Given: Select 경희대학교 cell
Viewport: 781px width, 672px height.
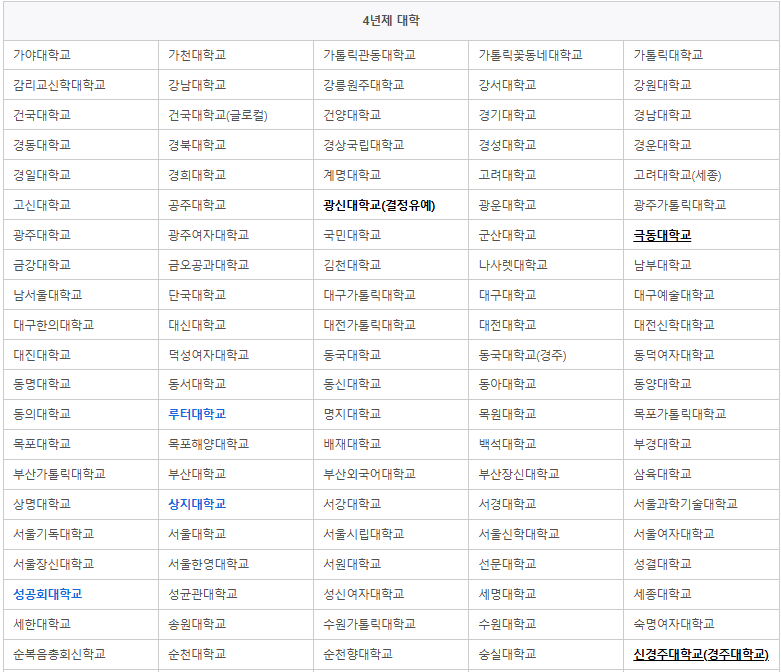Looking at the screenshot, I should (x=236, y=174).
